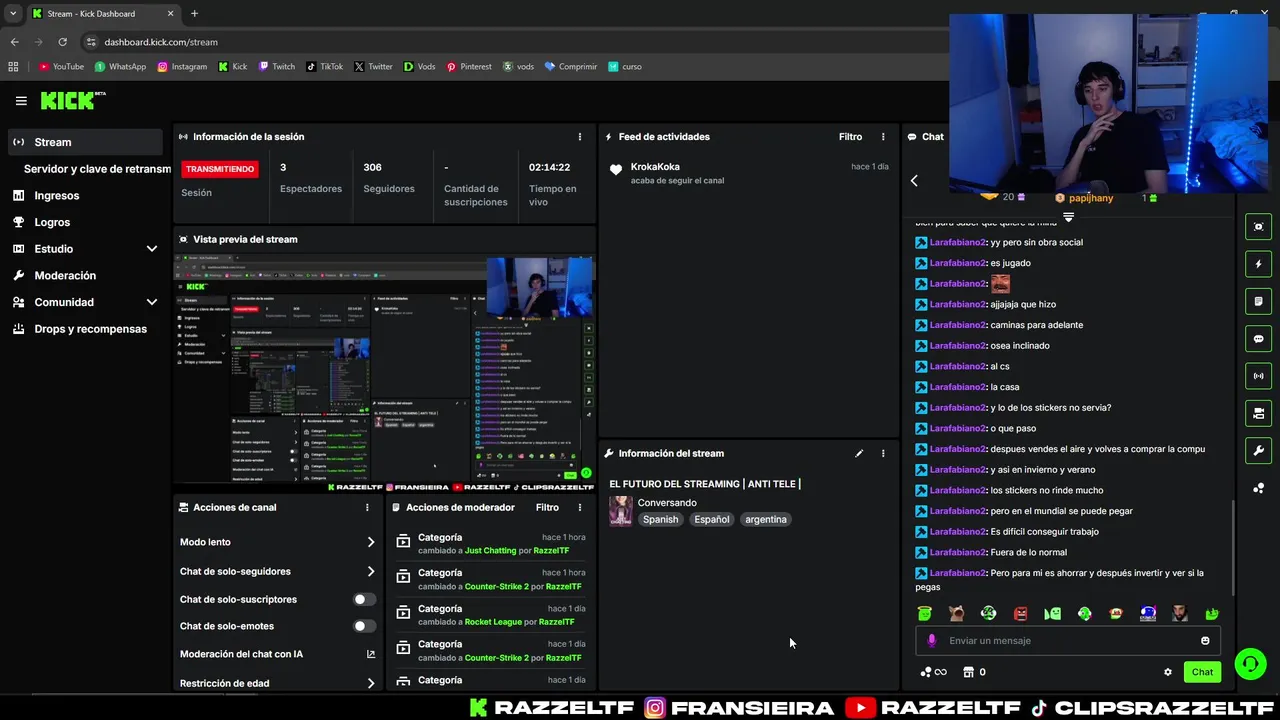Click the Conversando category thumbnail
Screen dimensions: 1280x720
click(x=621, y=511)
